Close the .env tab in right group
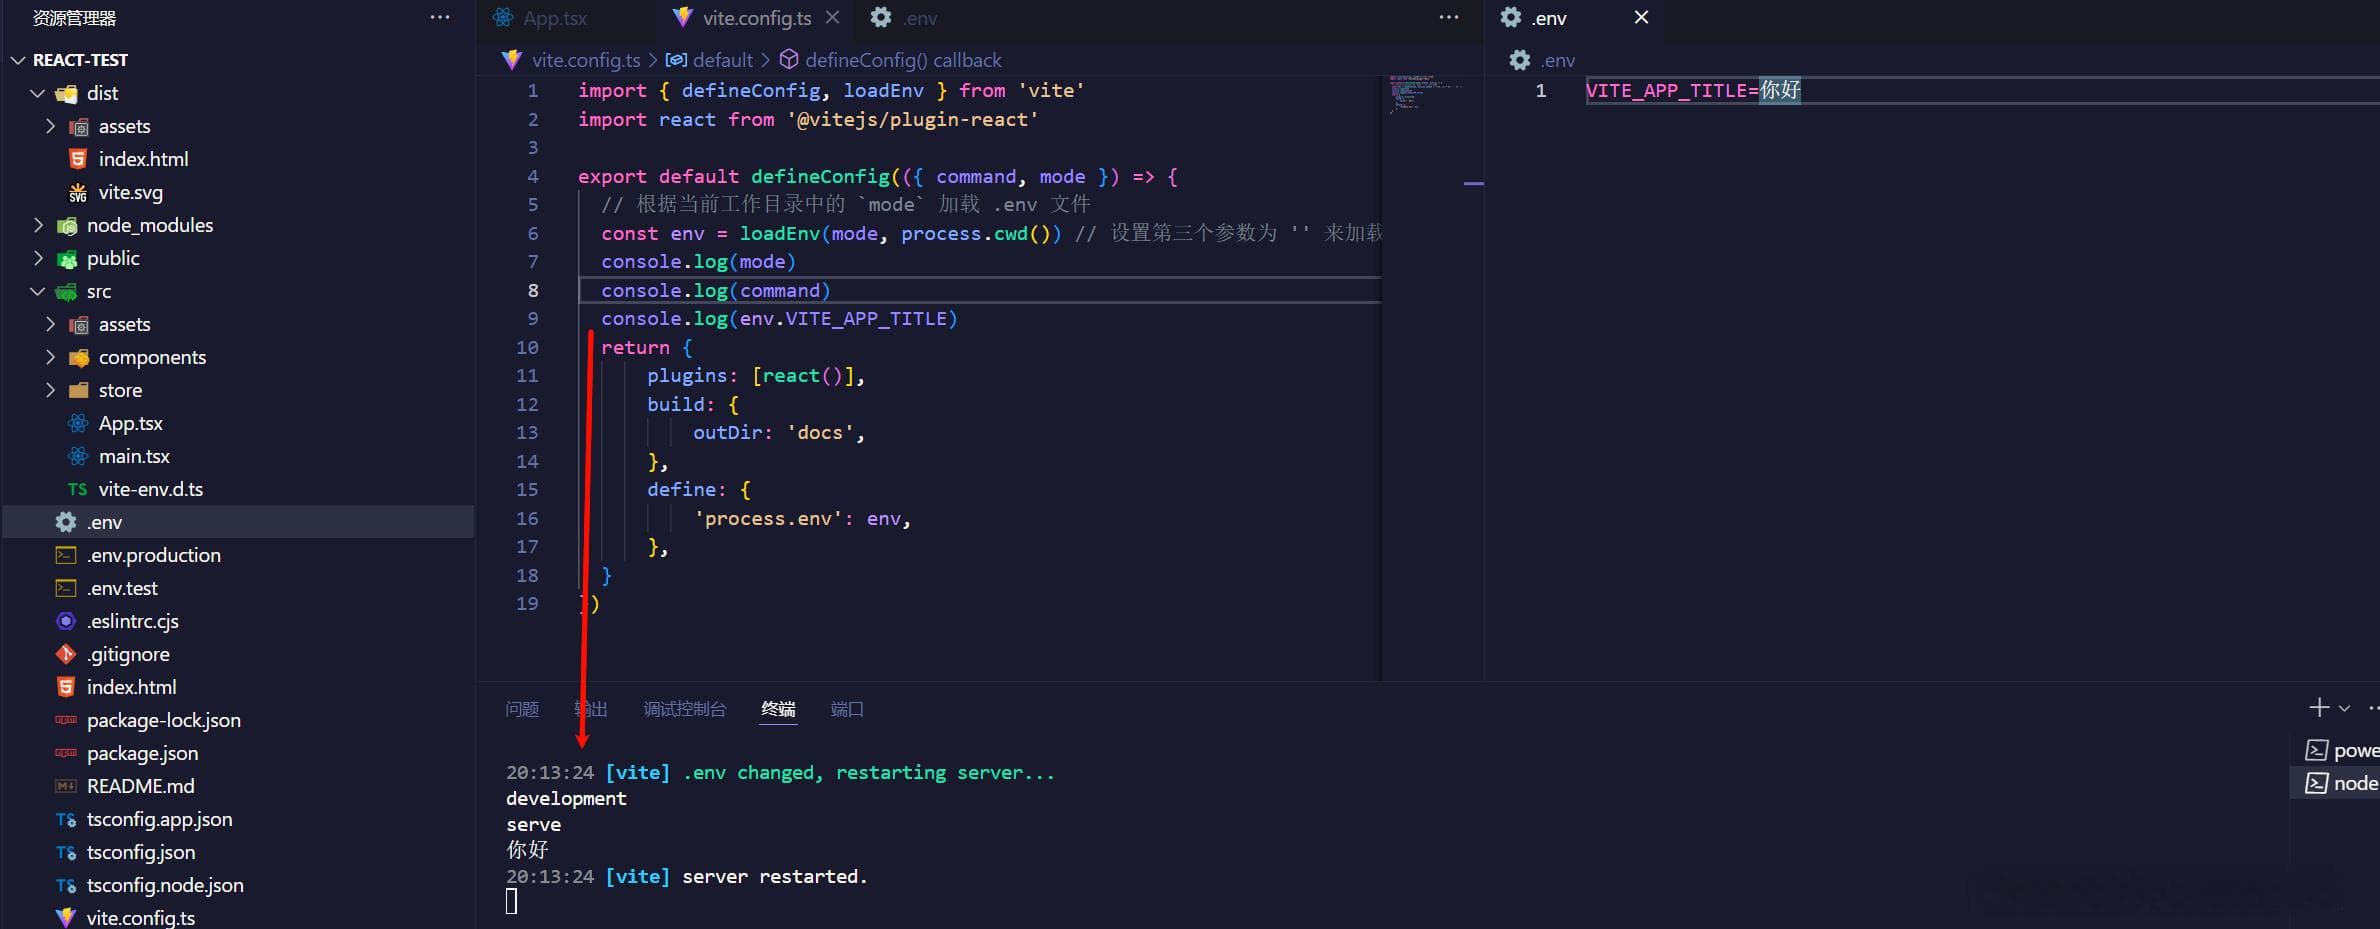 tap(1641, 17)
